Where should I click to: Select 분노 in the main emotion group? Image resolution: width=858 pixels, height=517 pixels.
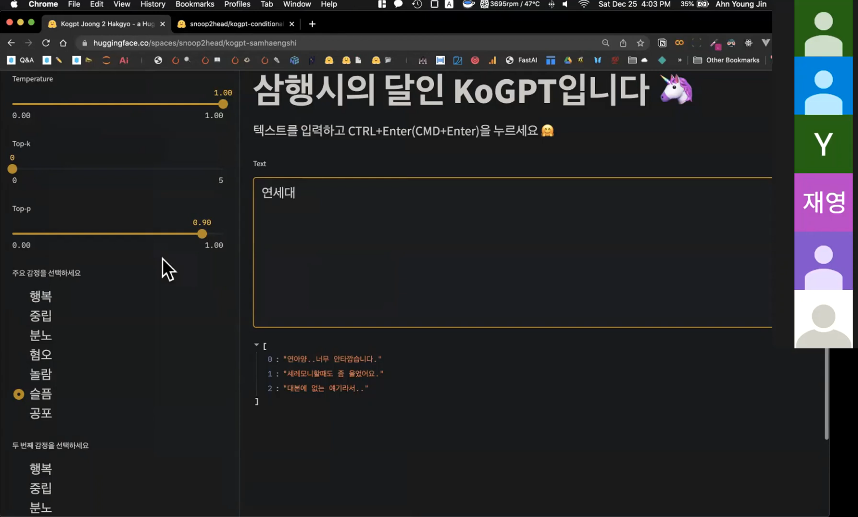(33, 335)
